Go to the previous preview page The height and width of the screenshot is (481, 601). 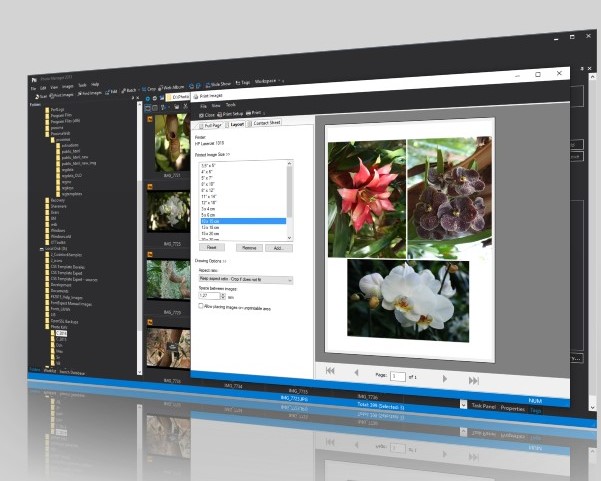click(x=356, y=372)
